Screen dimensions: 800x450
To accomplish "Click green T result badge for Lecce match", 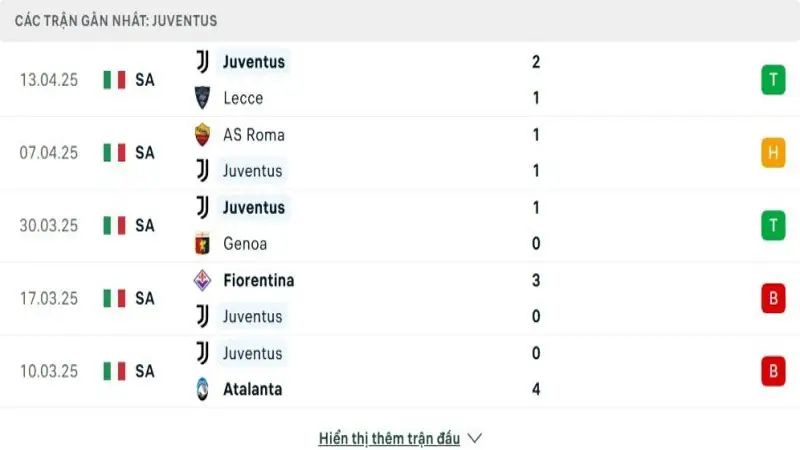I will tap(773, 80).
